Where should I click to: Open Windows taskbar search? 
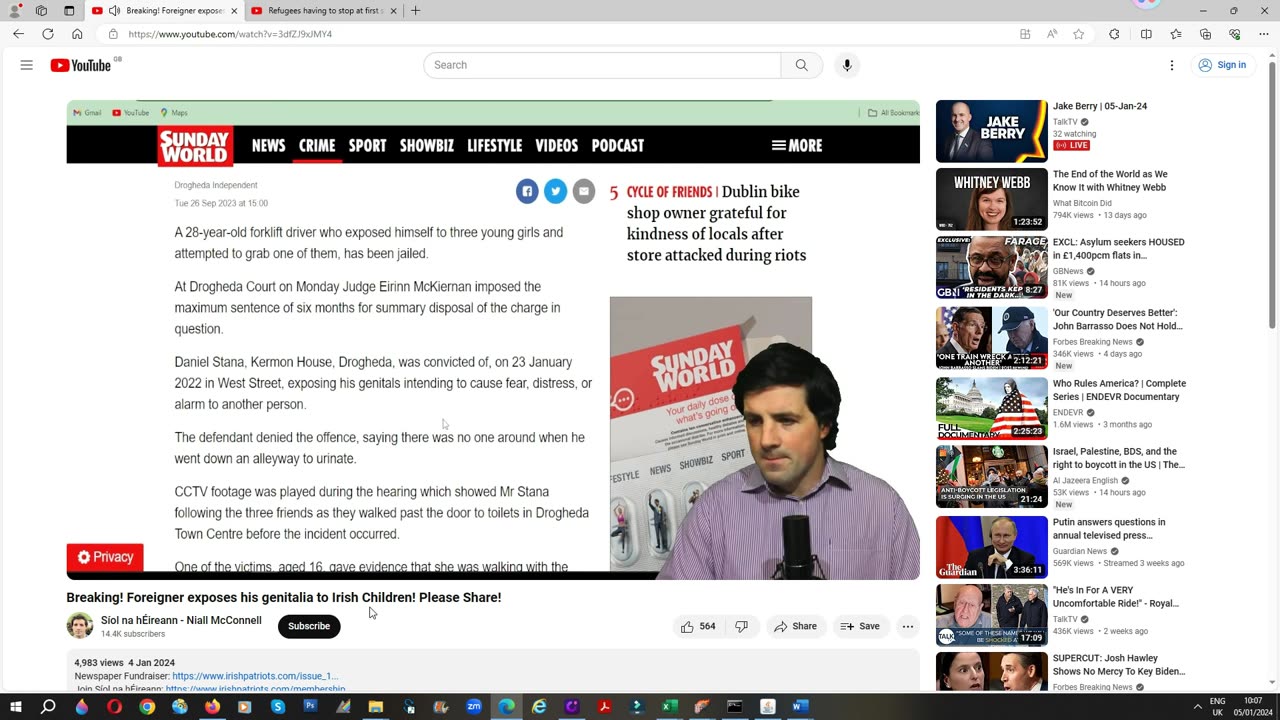[47, 706]
